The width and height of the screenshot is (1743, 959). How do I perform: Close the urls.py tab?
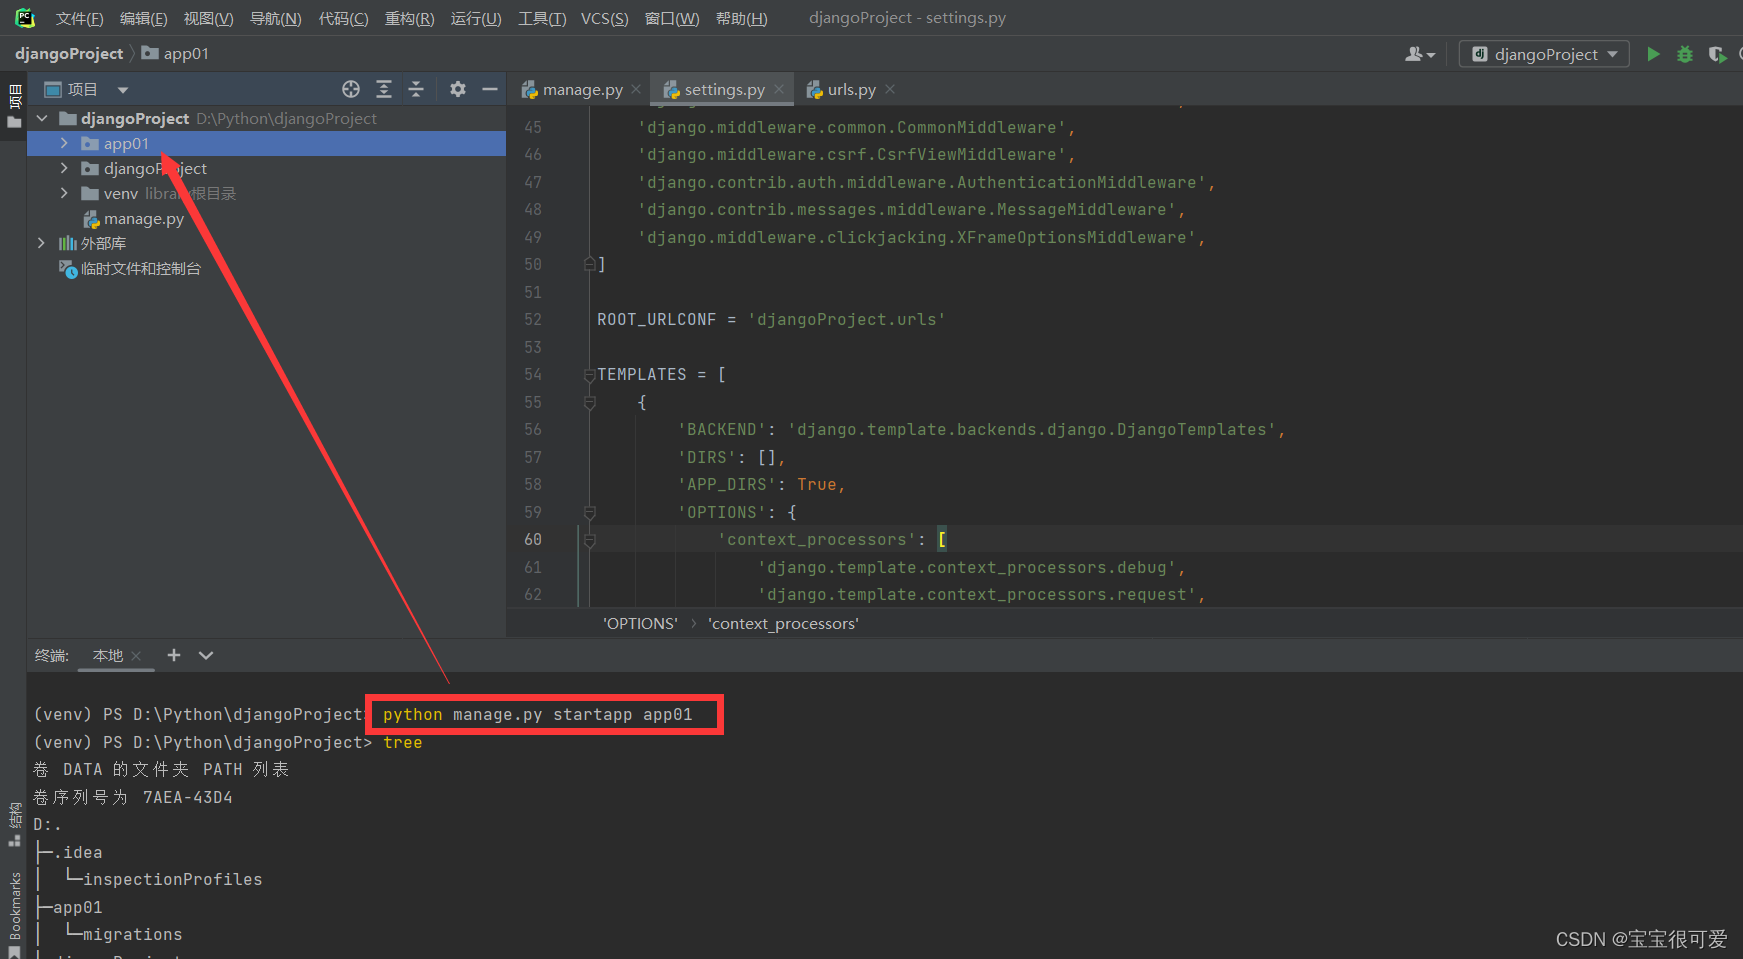pos(890,90)
